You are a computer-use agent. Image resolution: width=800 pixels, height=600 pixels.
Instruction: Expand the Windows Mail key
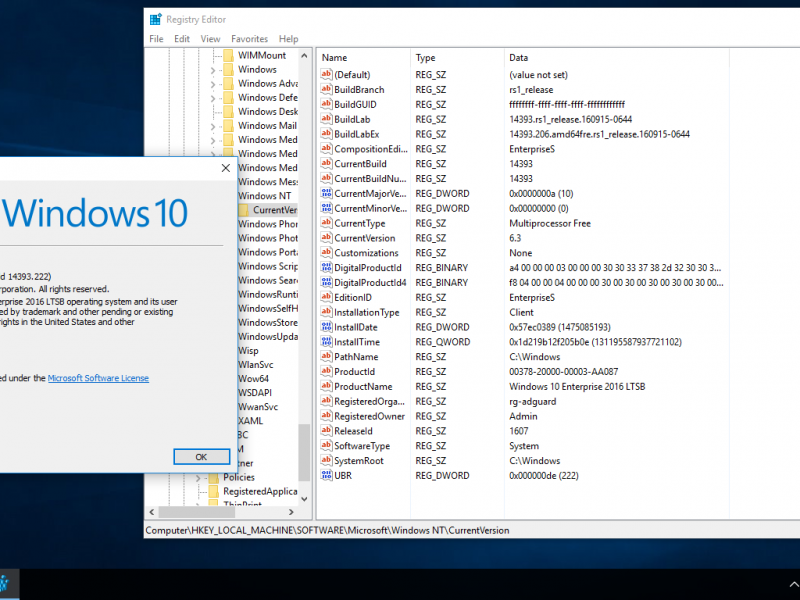[x=213, y=126]
